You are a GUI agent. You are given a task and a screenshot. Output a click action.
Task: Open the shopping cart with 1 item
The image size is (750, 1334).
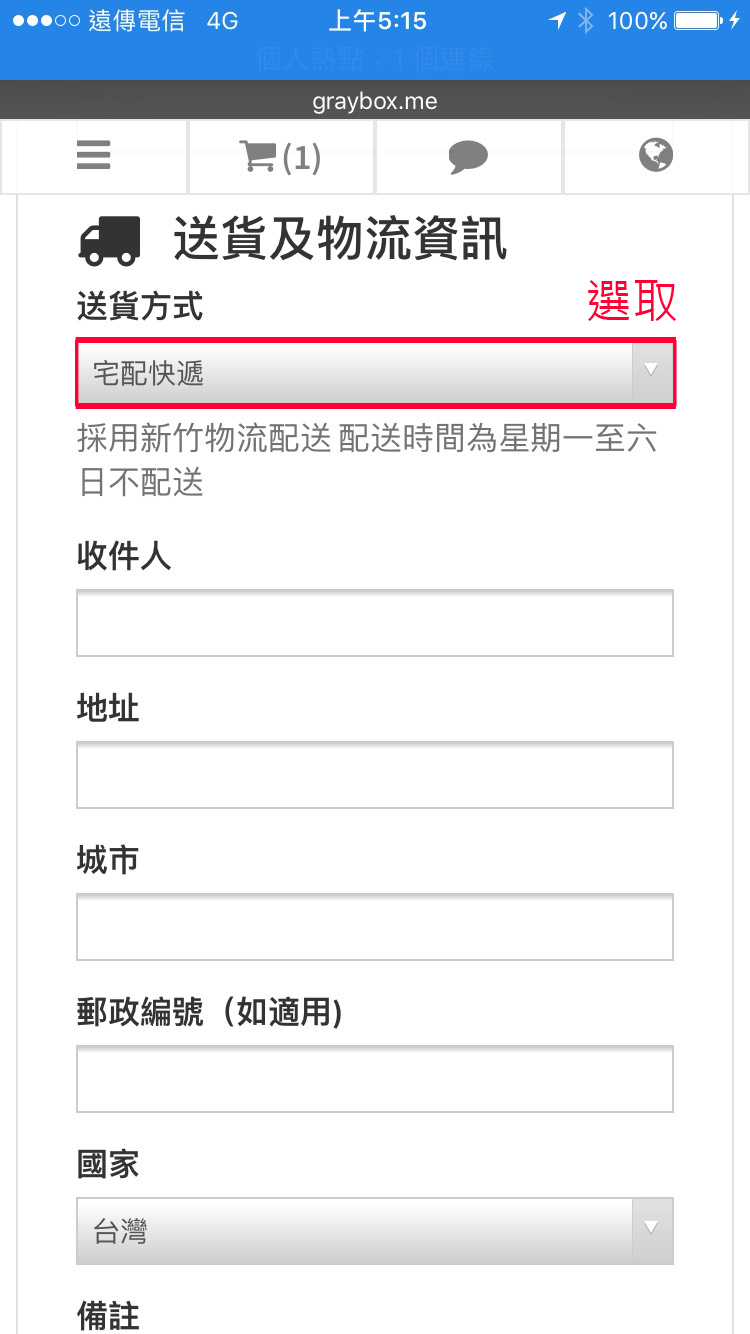(280, 156)
